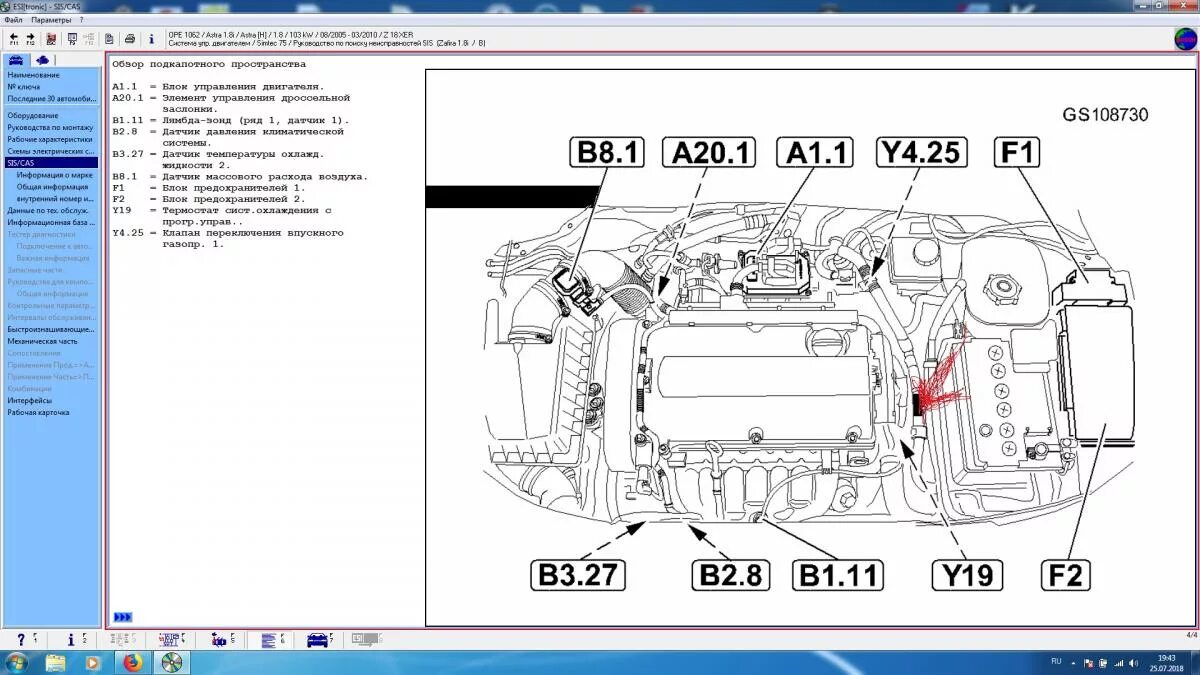Viewport: 1200px width, 675px height.
Task: Click the B1.11 label in the diagram
Action: pyautogui.click(x=838, y=575)
